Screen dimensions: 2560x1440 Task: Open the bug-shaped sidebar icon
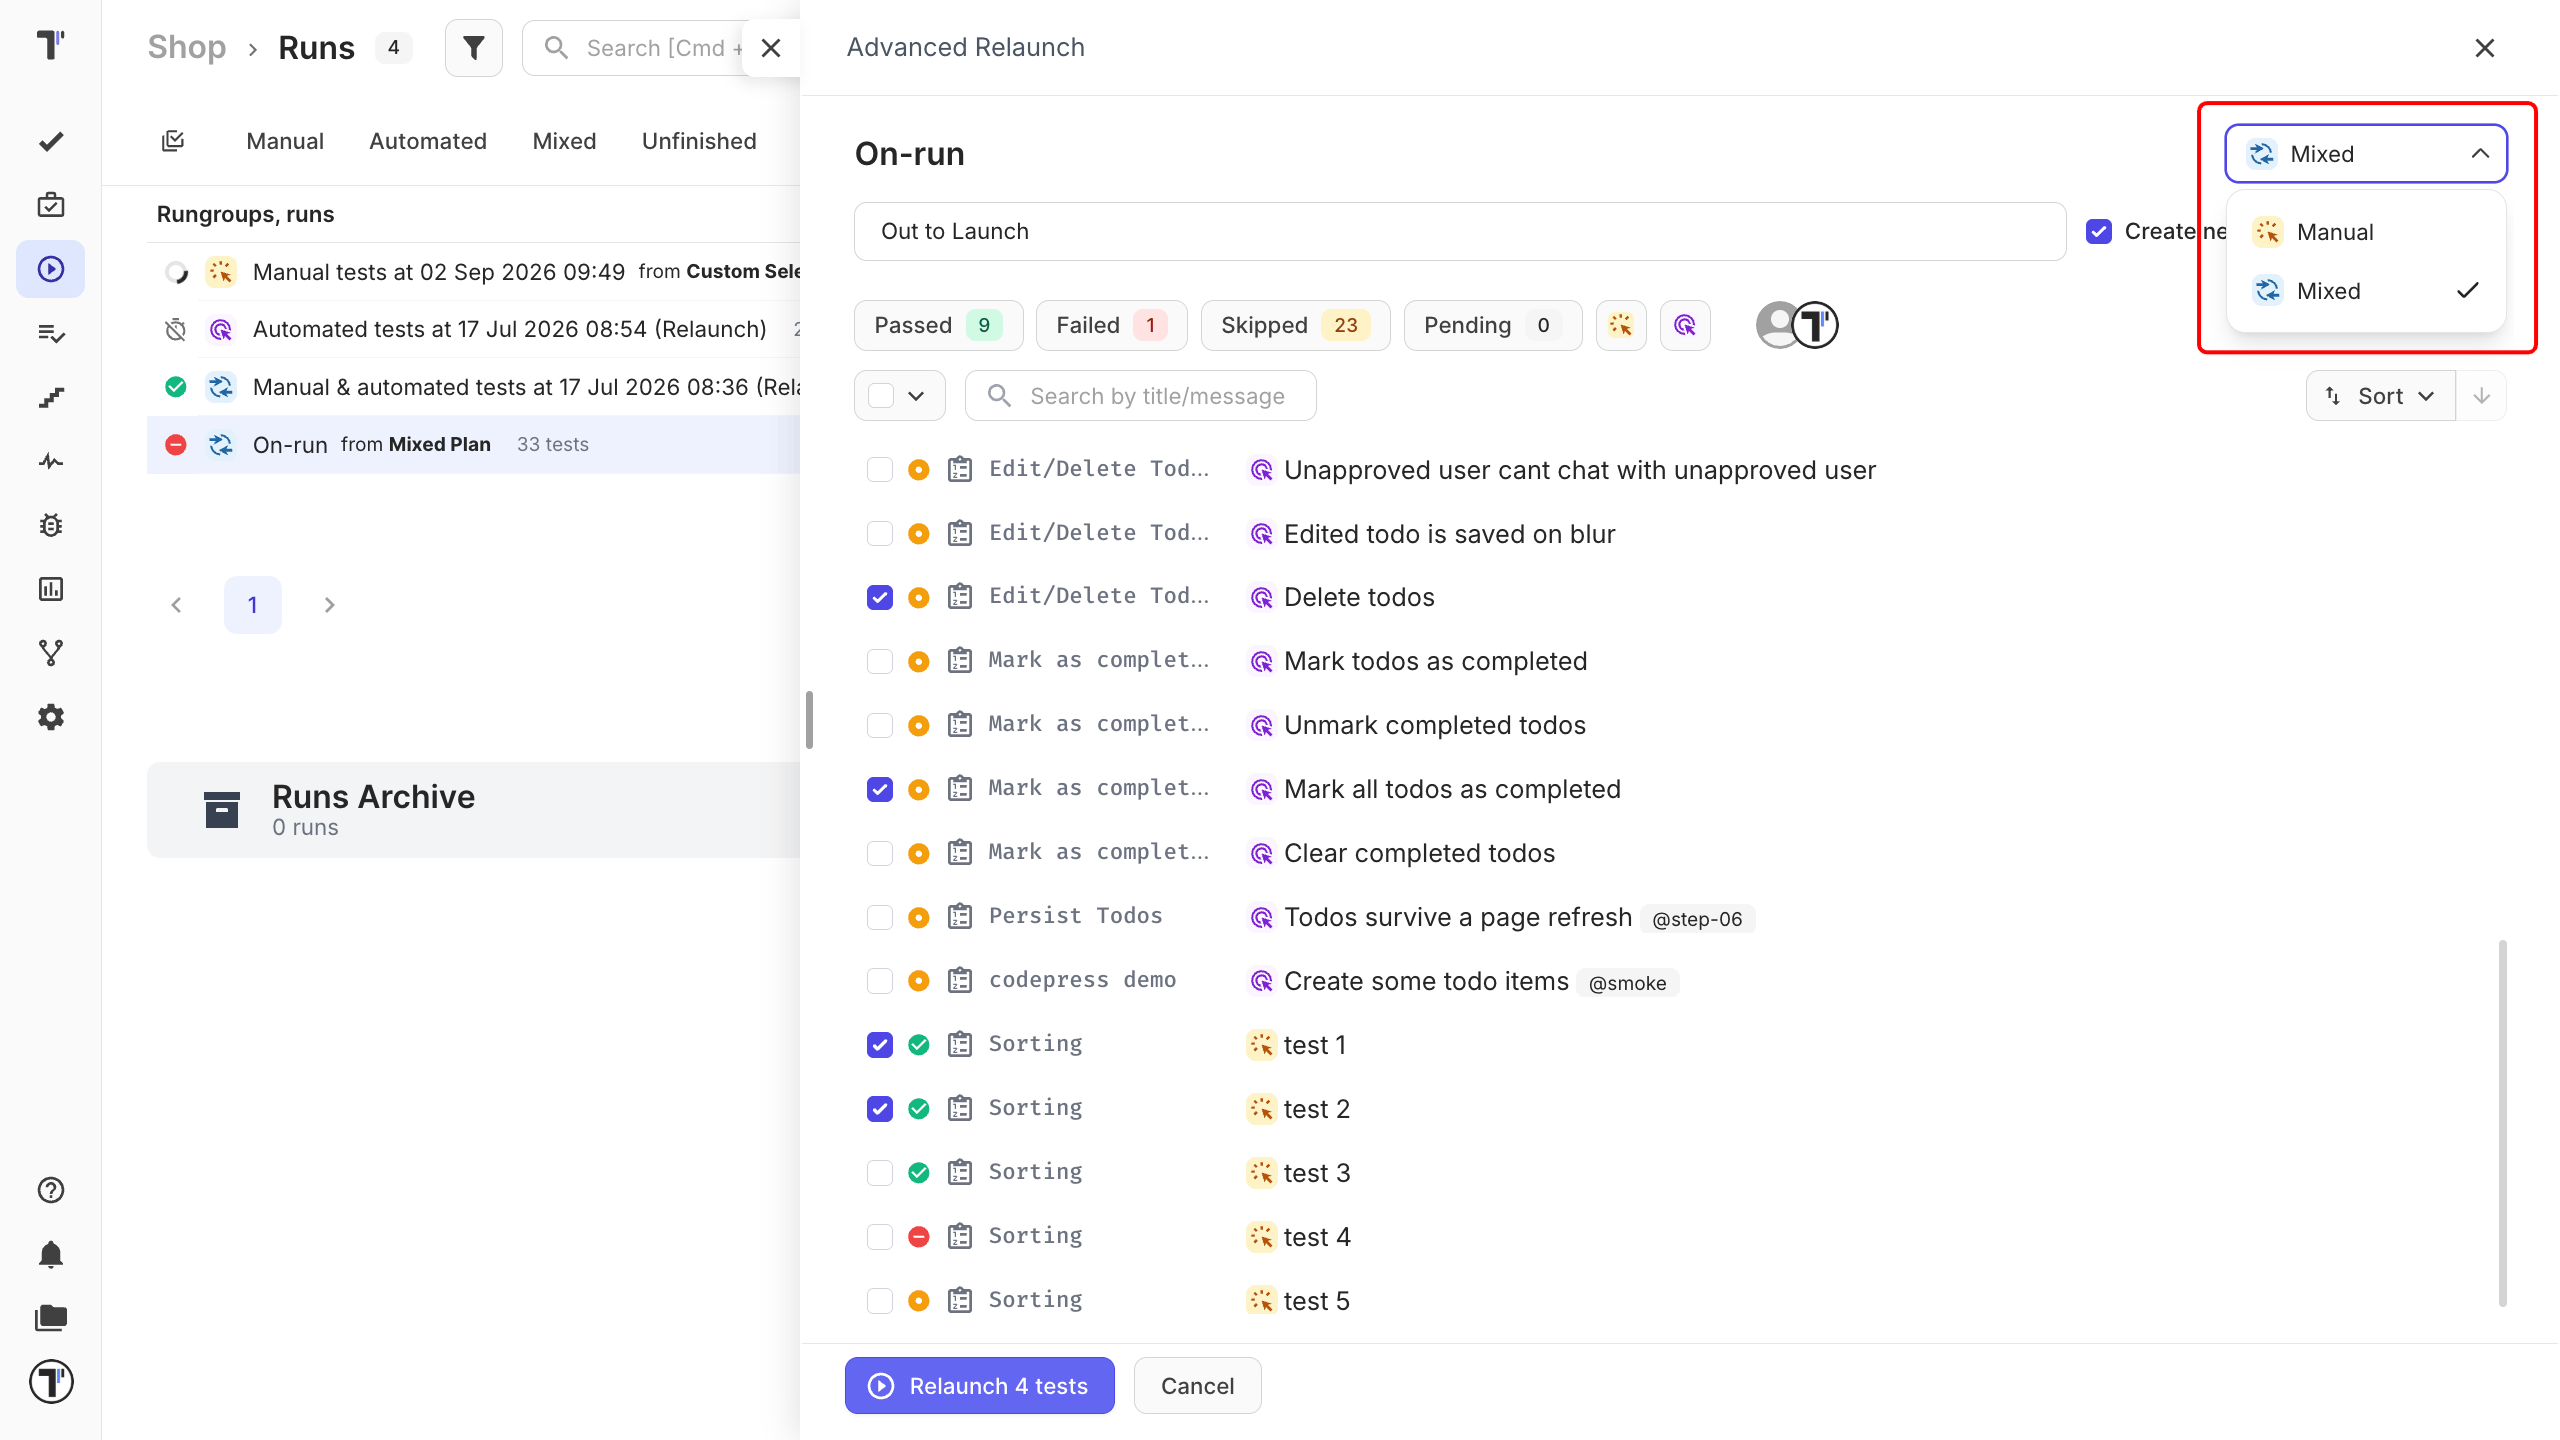[51, 525]
